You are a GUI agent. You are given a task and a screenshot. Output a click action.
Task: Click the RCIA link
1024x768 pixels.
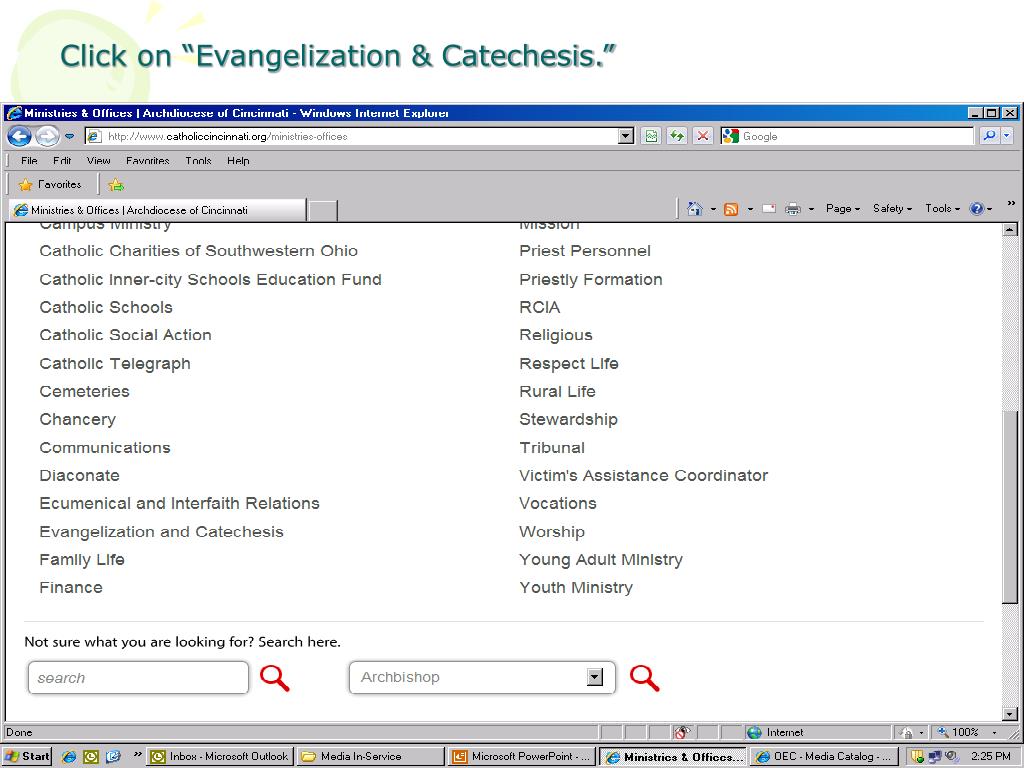(539, 308)
